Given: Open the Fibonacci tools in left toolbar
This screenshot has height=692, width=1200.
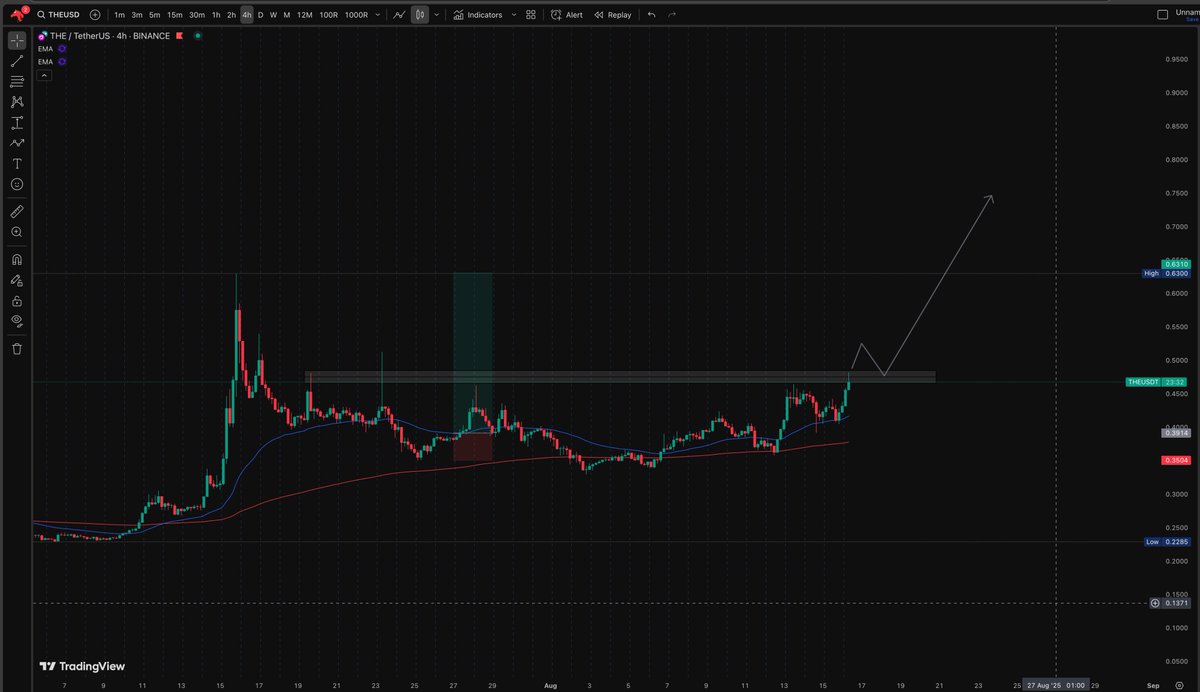Looking at the screenshot, I should (x=17, y=81).
